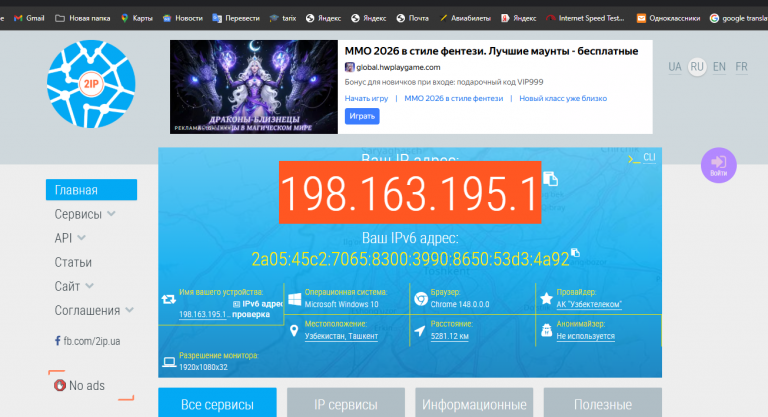
Task: Click the purple Войти login button
Action: point(719,165)
